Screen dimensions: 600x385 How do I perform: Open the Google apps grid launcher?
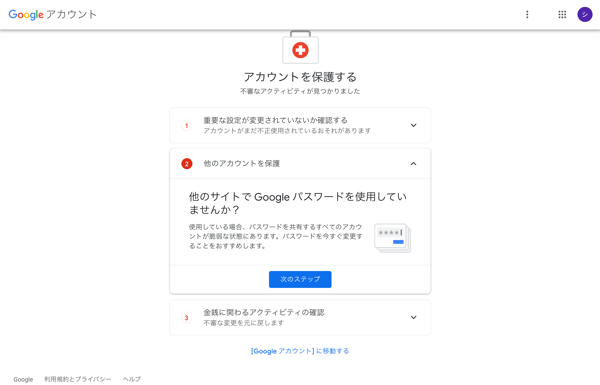(x=562, y=15)
